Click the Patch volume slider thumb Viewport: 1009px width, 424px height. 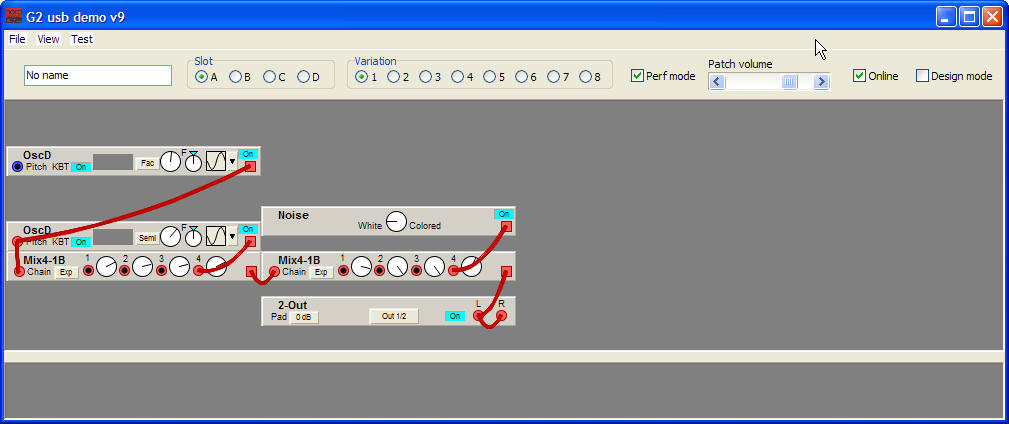coord(790,82)
